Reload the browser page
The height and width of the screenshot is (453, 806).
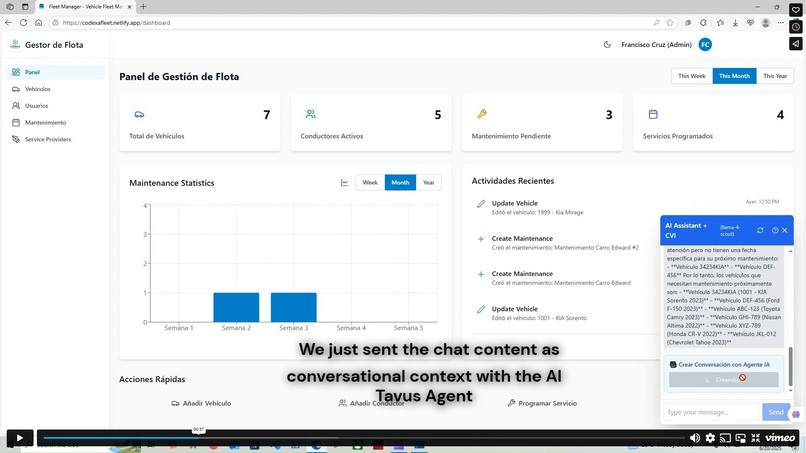23,23
